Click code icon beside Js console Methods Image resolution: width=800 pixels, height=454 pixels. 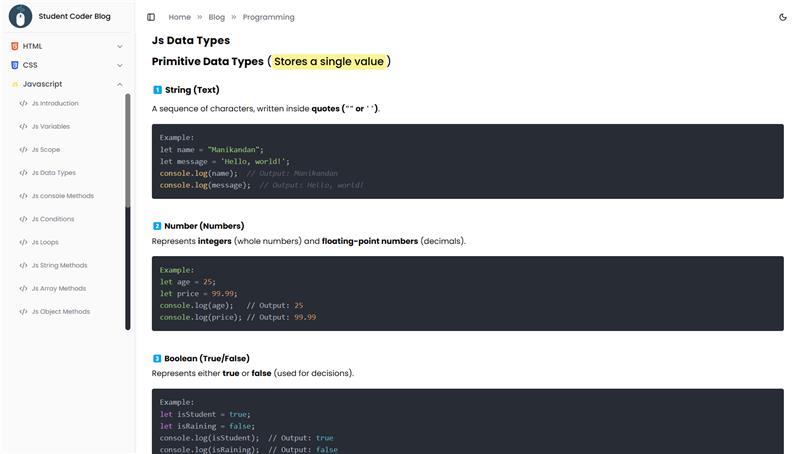[23, 196]
